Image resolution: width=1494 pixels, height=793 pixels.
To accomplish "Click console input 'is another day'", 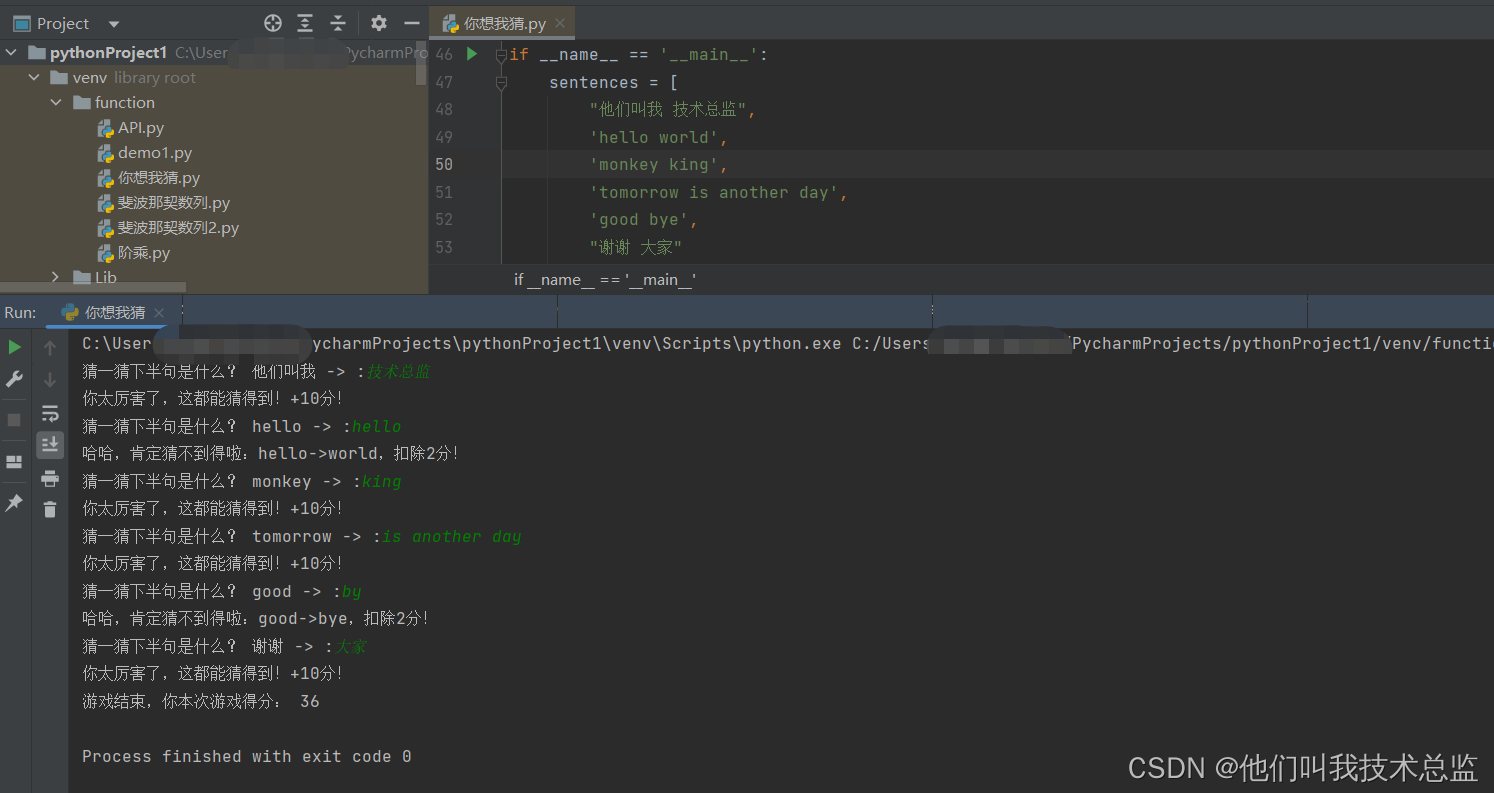I will pyautogui.click(x=452, y=537).
